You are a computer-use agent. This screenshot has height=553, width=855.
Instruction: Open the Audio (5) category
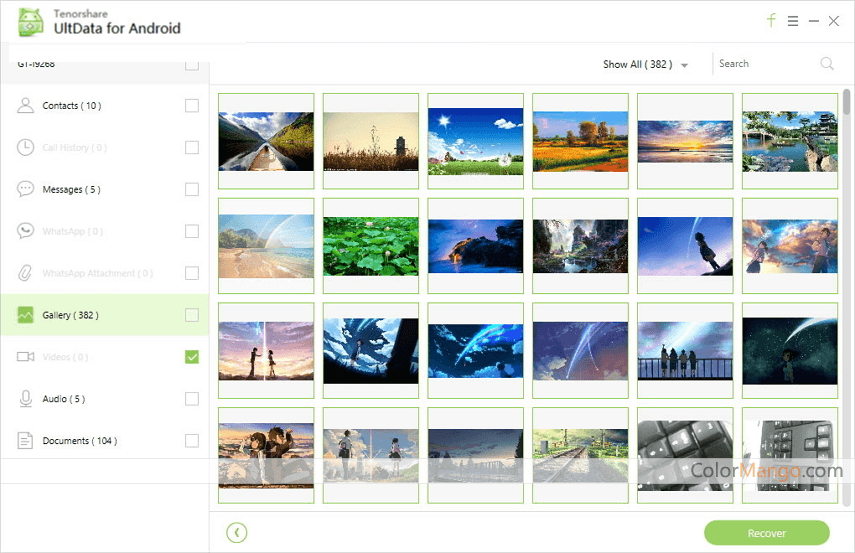[63, 399]
